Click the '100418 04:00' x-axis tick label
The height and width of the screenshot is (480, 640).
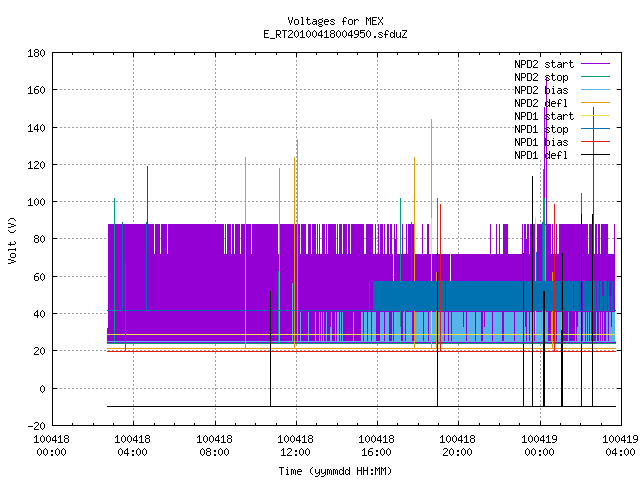pos(132,446)
